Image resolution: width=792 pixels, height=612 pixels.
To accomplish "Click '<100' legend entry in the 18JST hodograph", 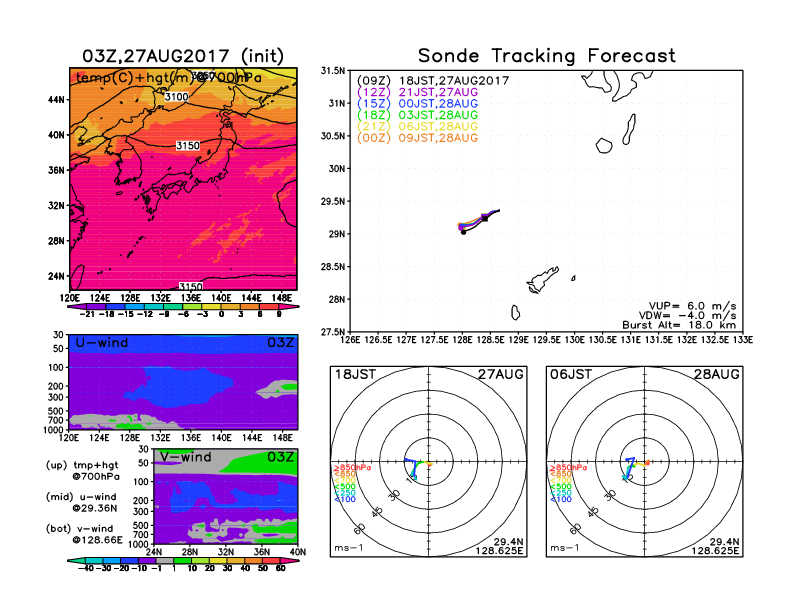I will 345,499.
